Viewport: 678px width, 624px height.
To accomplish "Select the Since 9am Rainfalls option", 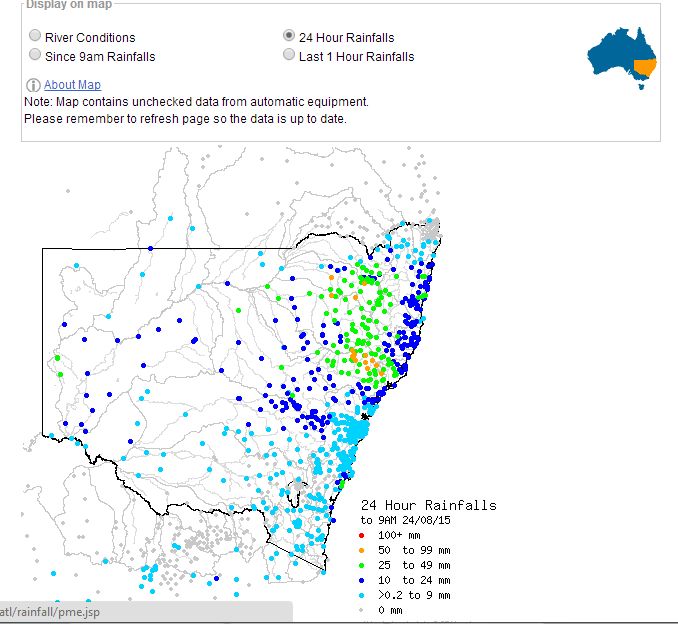I will pos(36,56).
